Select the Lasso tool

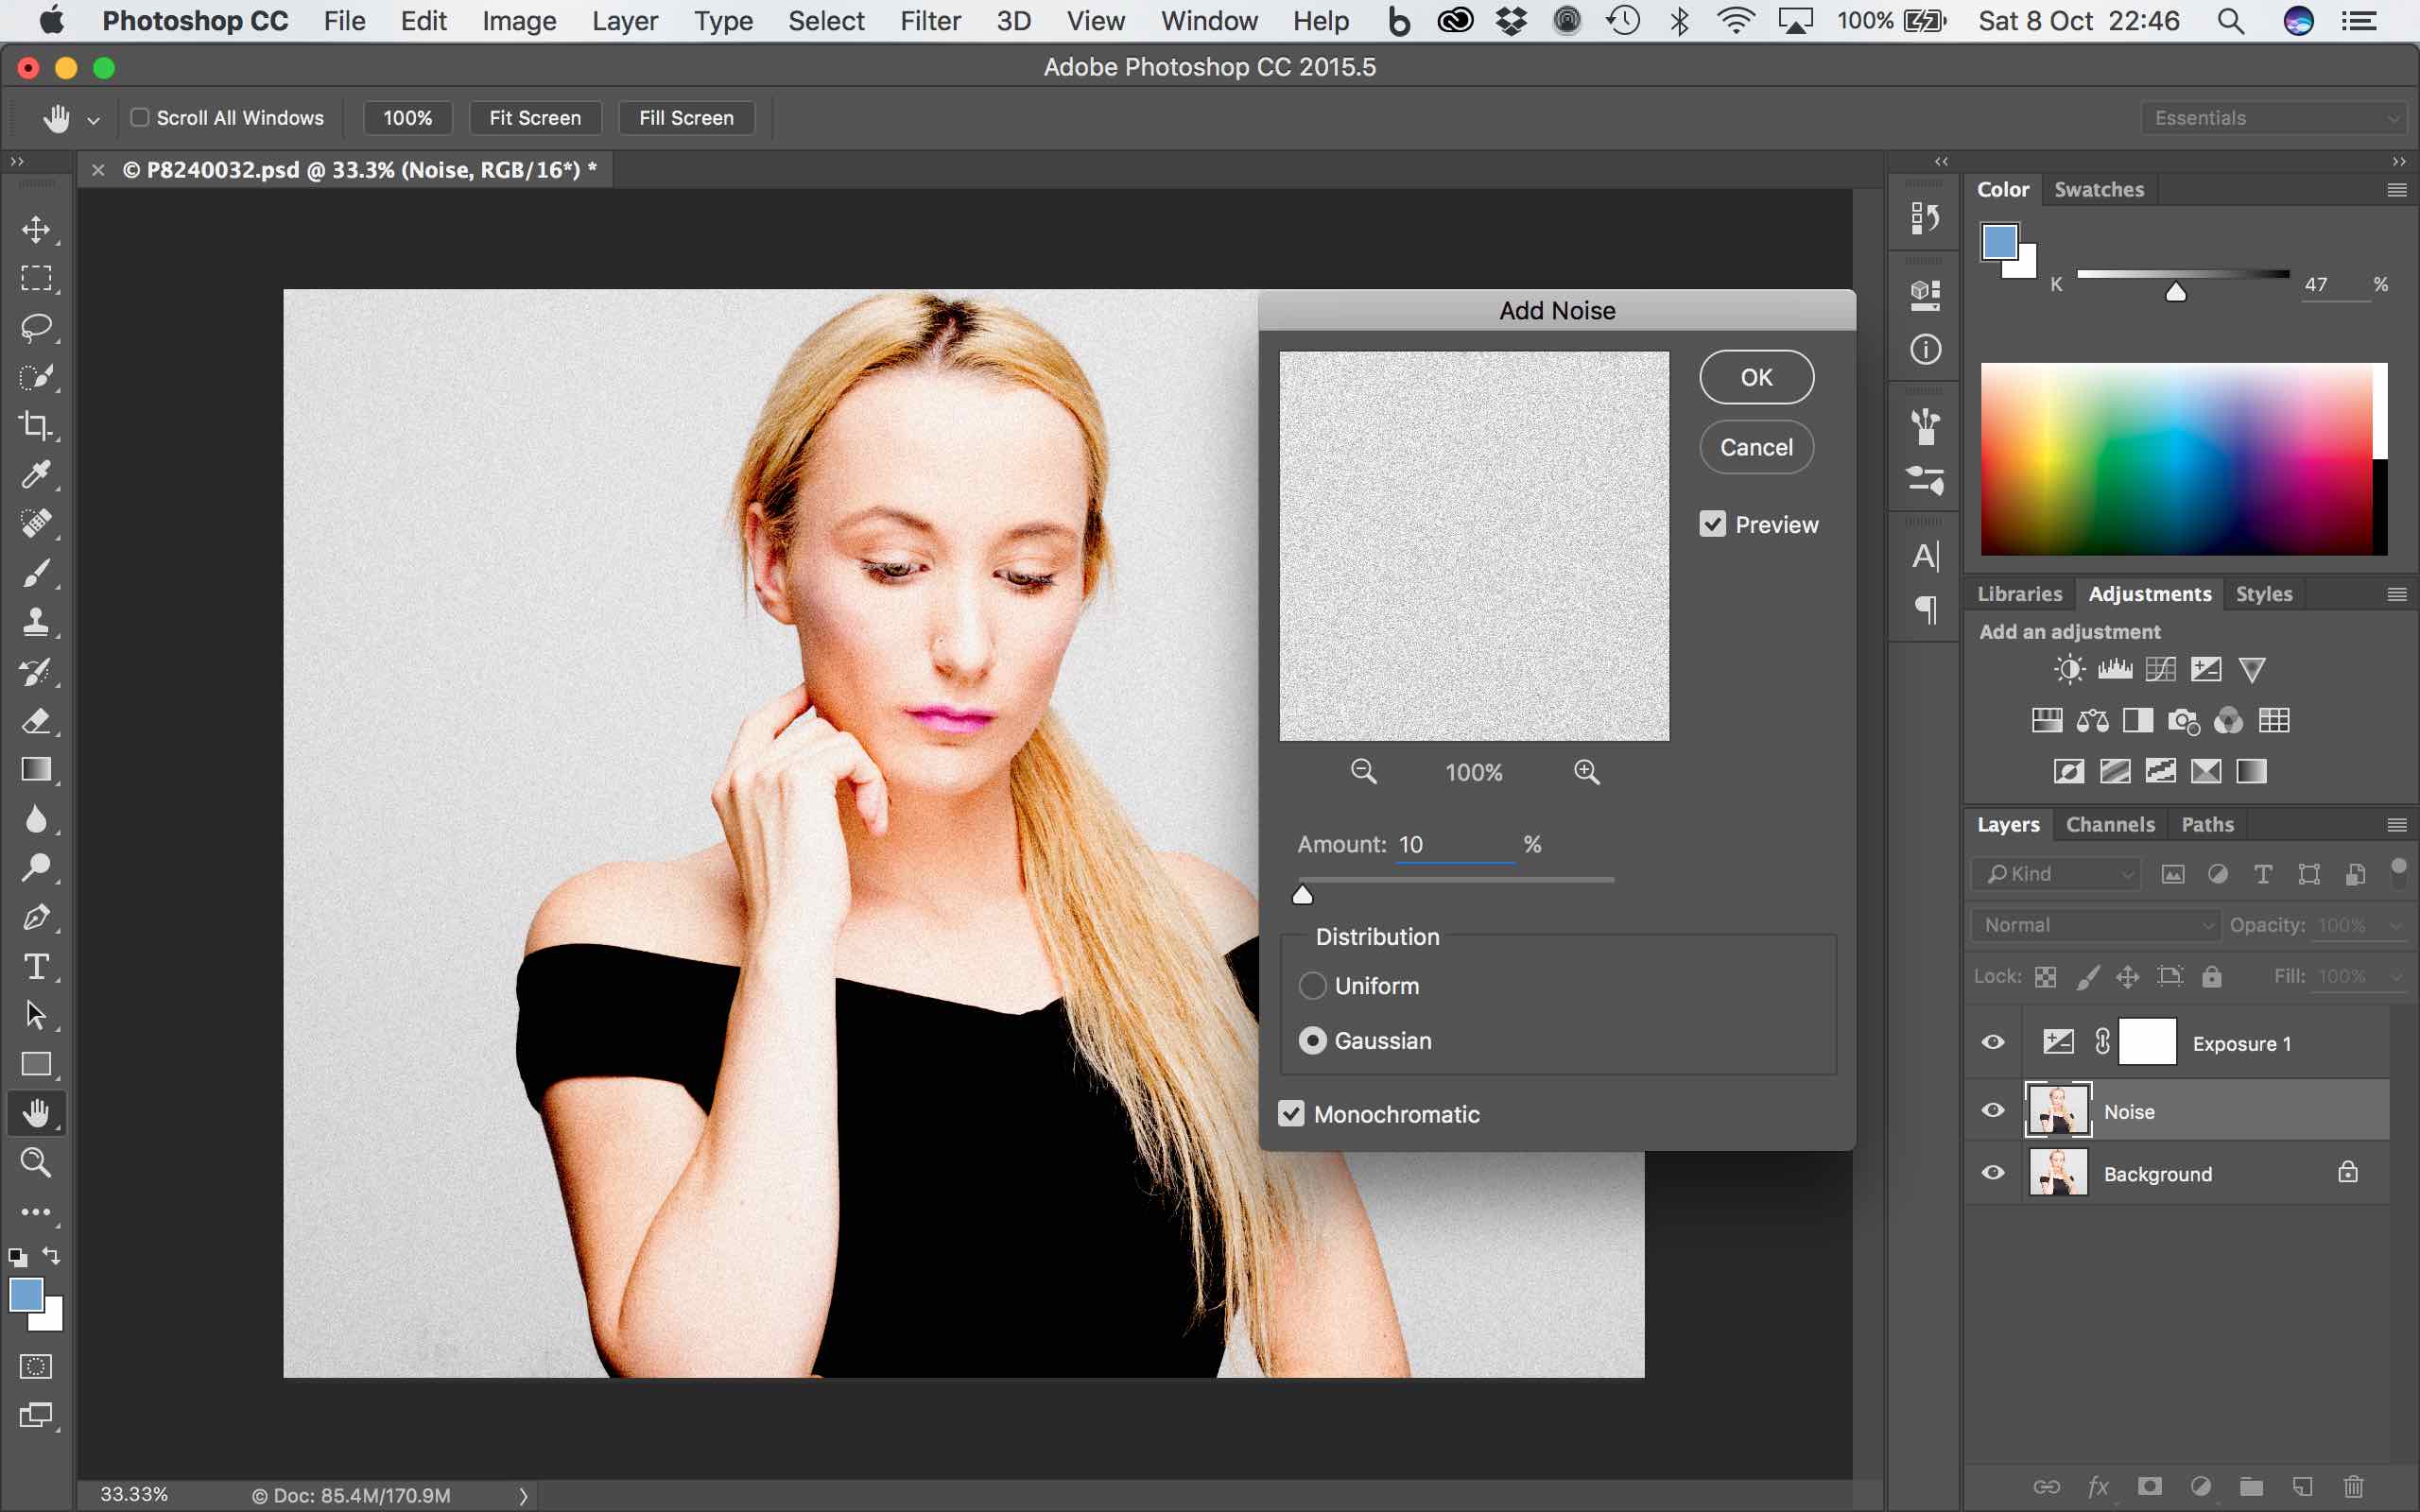pos(37,327)
